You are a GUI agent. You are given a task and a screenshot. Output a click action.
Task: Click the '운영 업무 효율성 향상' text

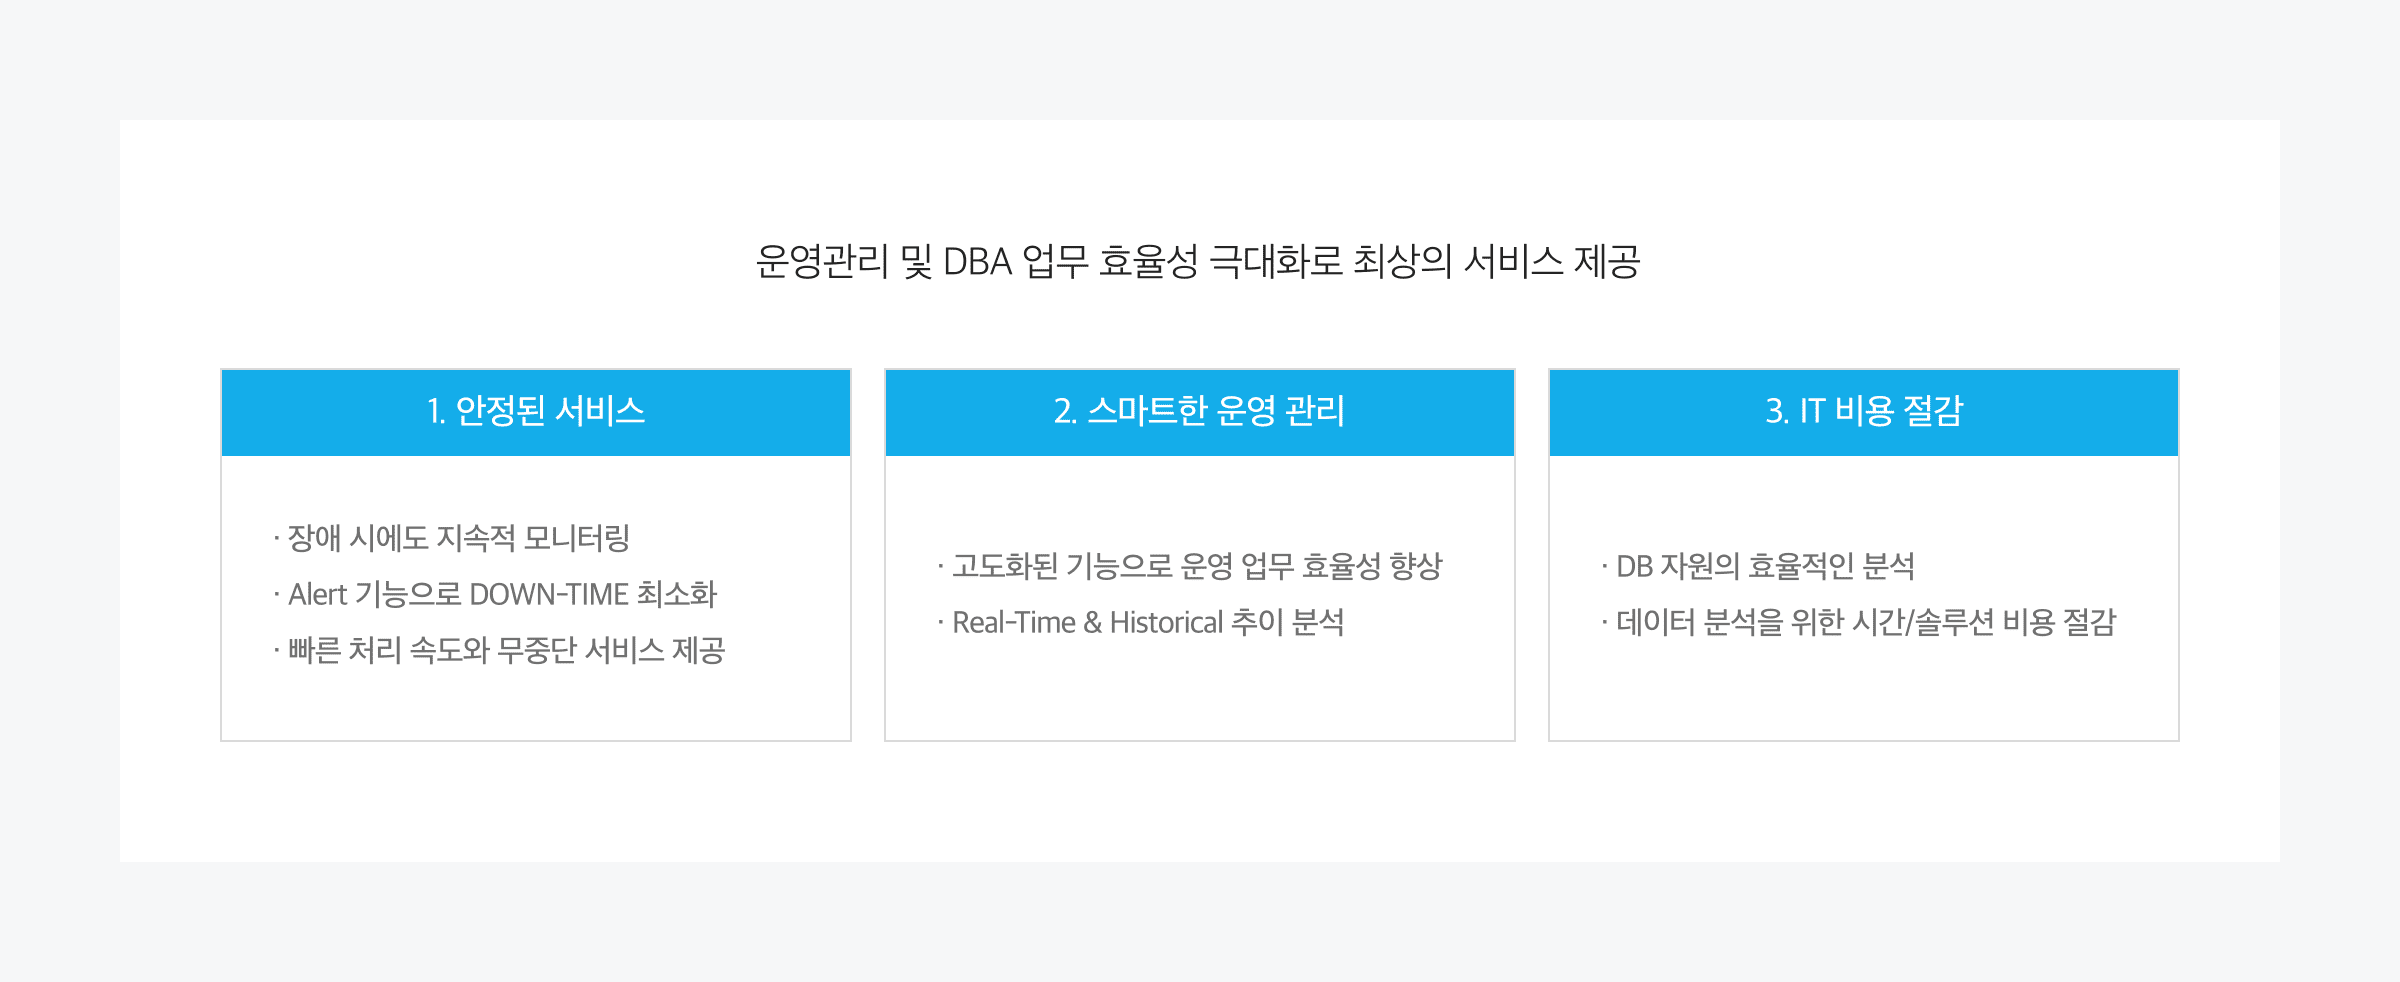pyautogui.click(x=1311, y=567)
